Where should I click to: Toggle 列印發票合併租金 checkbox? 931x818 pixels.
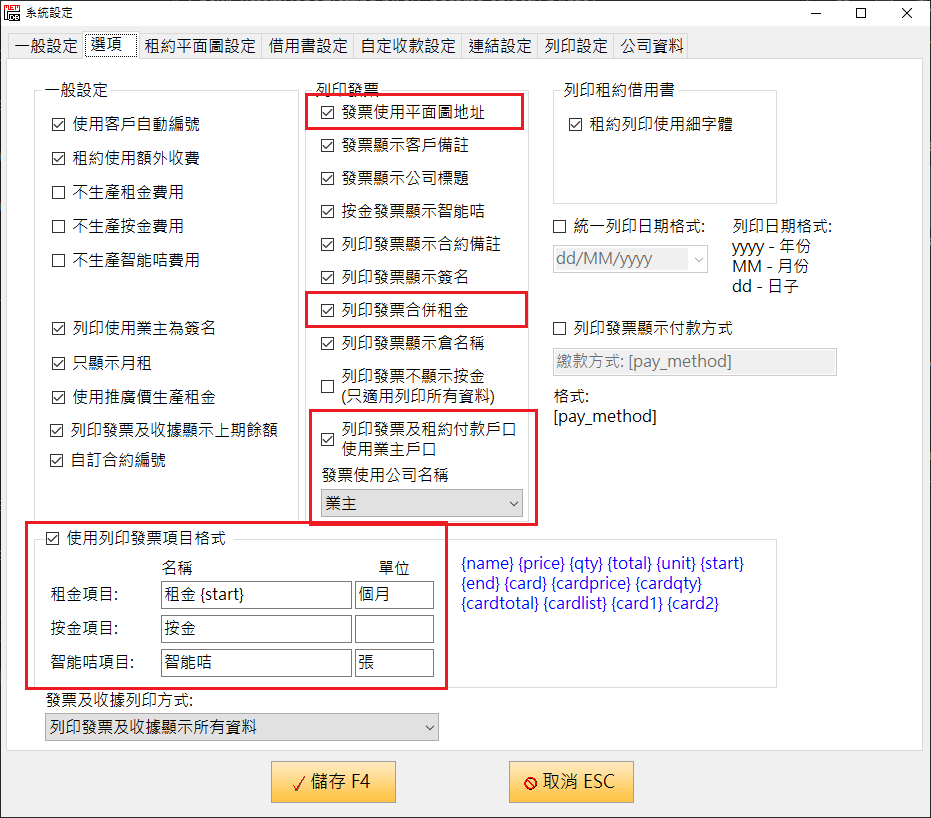pos(327,311)
